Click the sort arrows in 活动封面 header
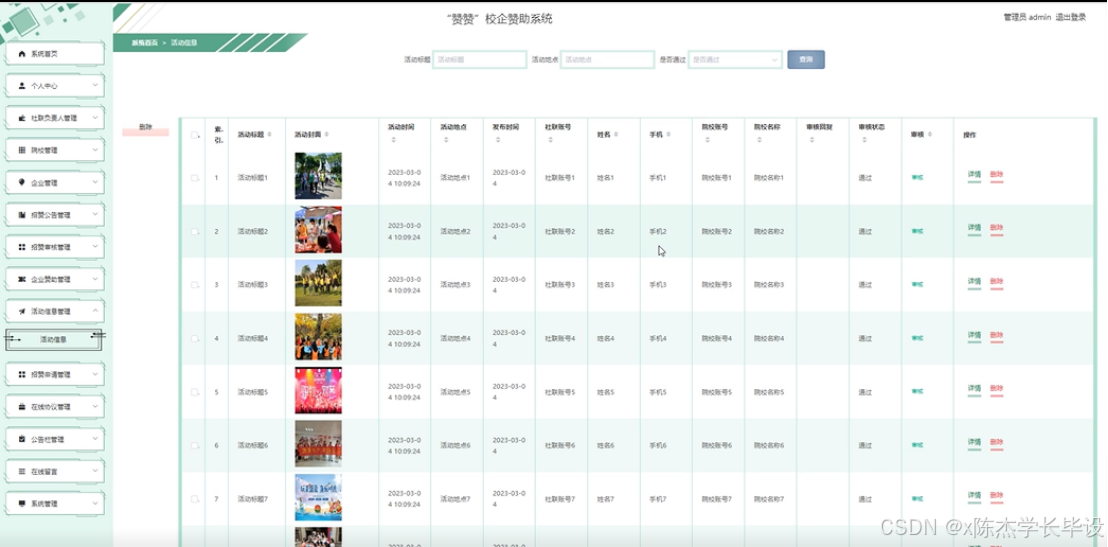 (x=326, y=134)
